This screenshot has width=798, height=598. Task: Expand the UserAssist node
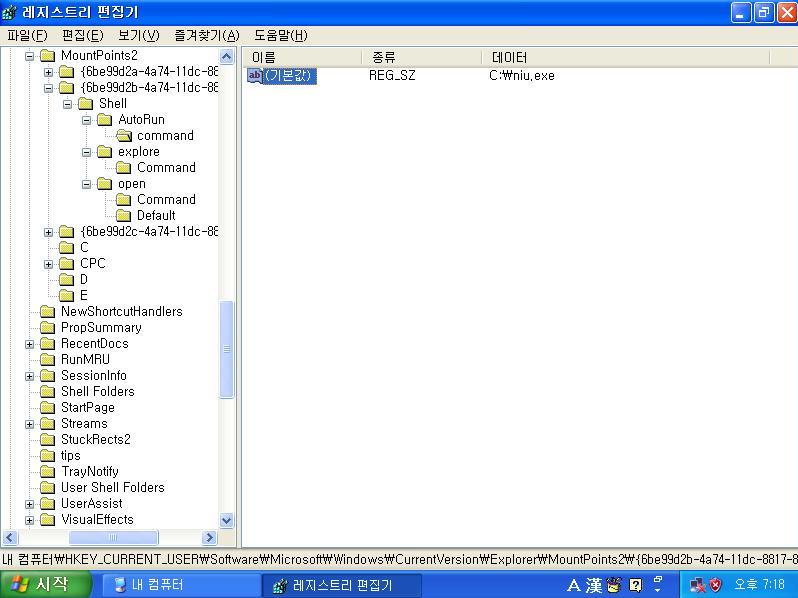point(30,504)
